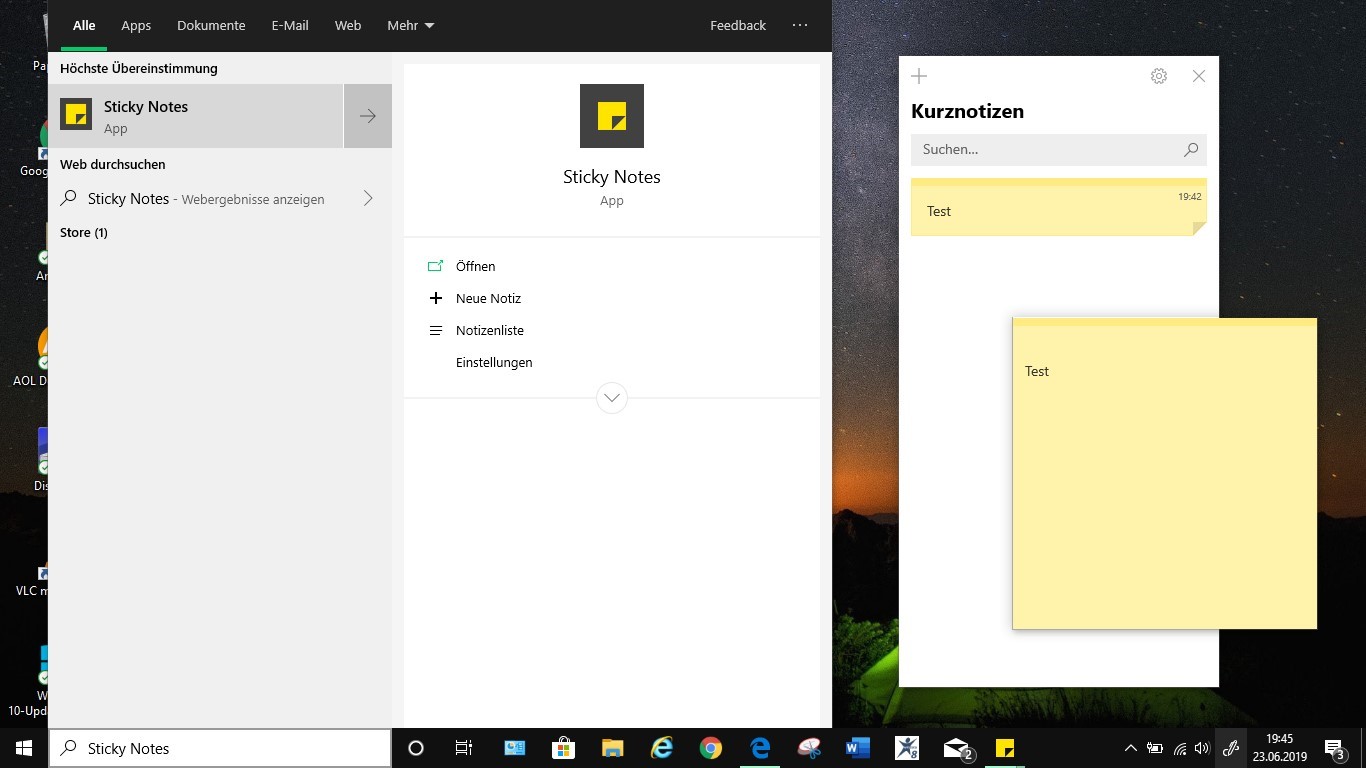This screenshot has height=768, width=1366.
Task: Click the chevron beside the web search result
Action: click(368, 199)
